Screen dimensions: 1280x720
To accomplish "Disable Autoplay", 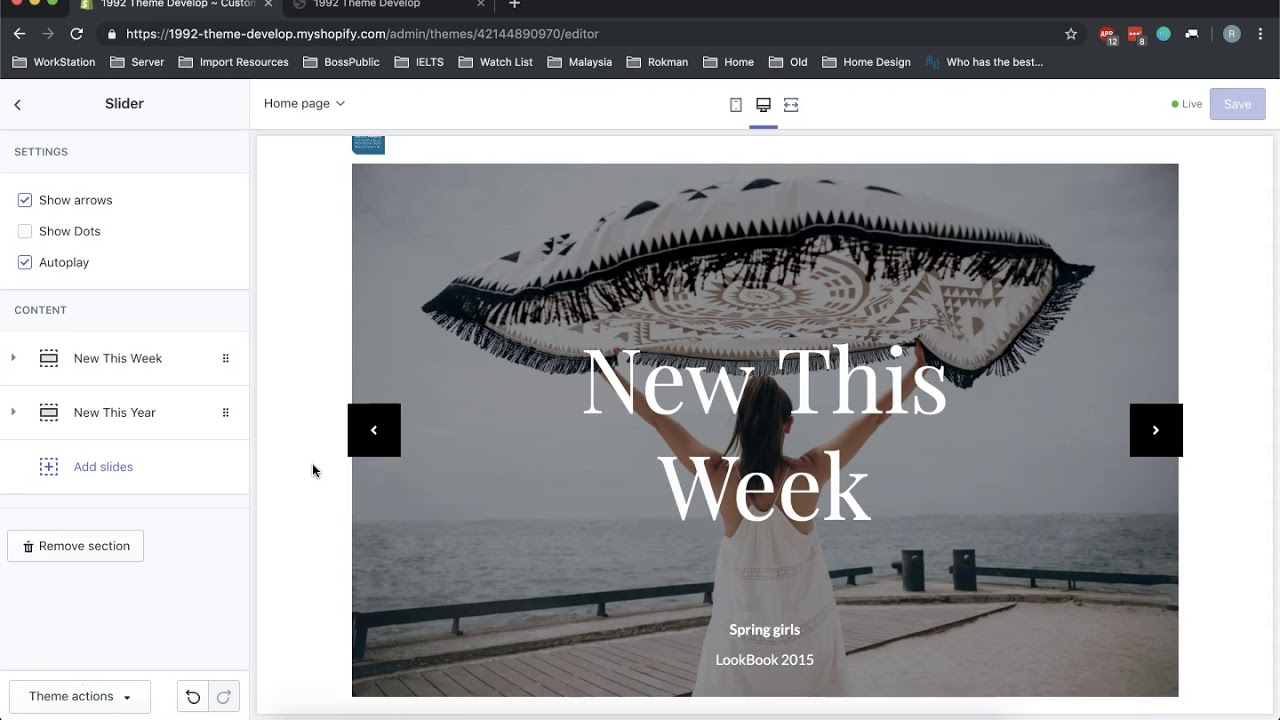I will click(25, 262).
